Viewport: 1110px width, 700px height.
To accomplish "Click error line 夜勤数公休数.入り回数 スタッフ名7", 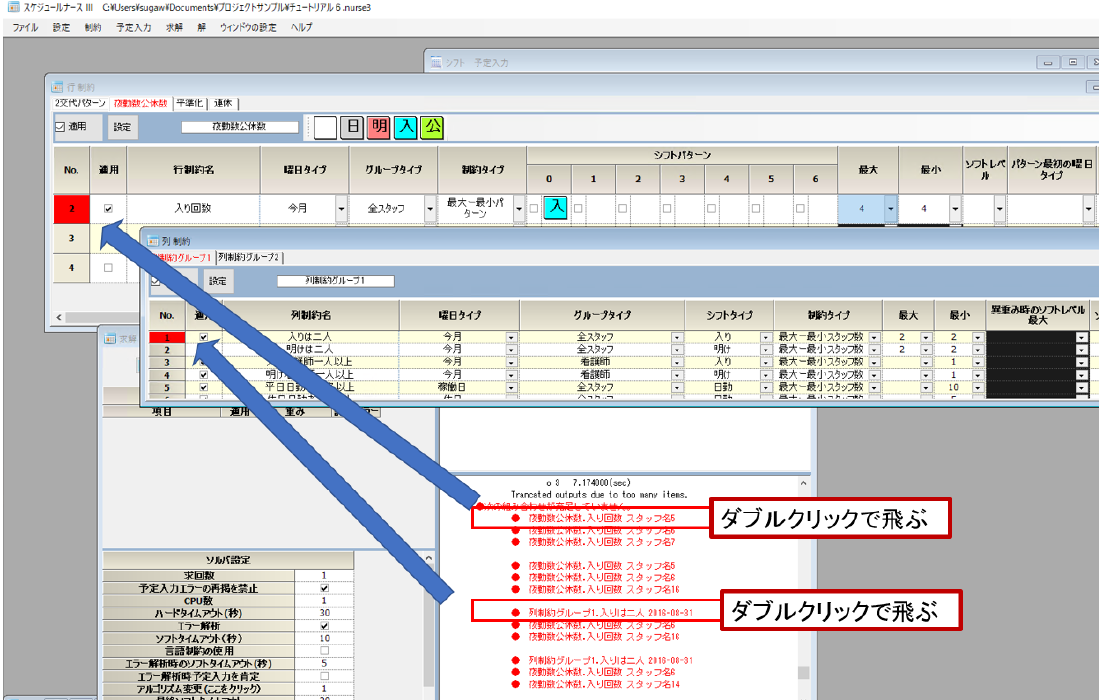I will 601,542.
